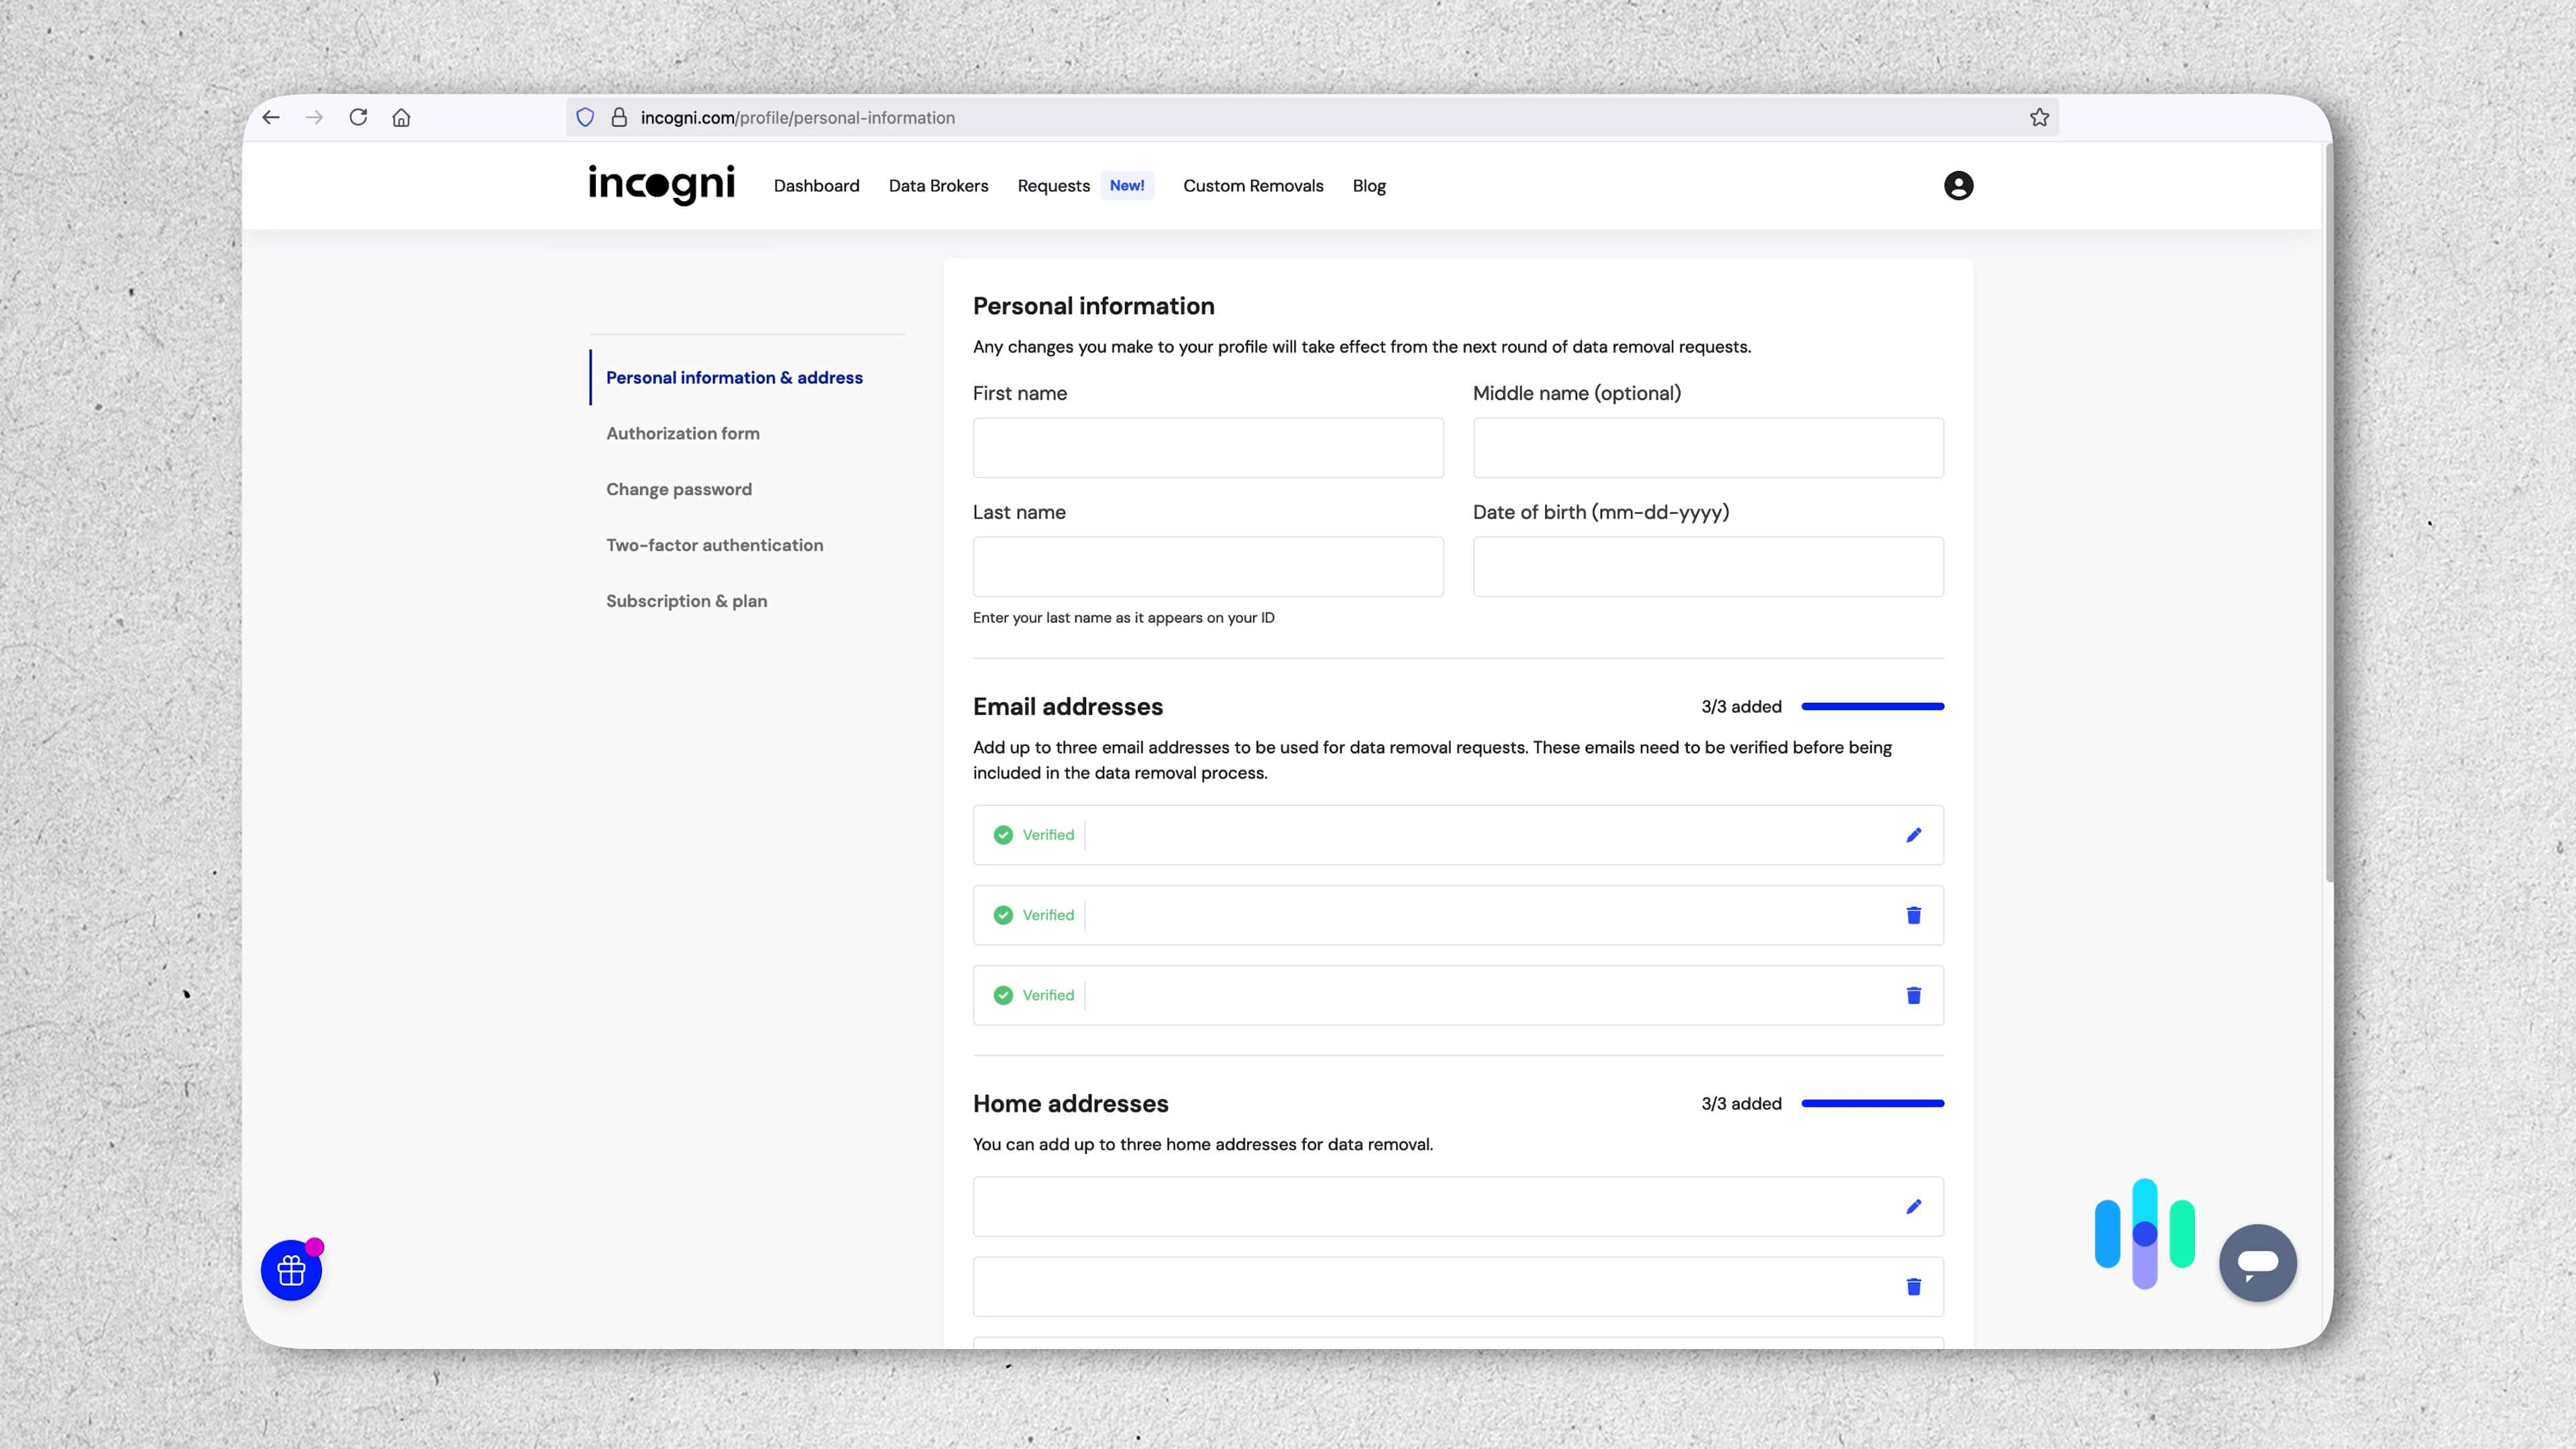Switch to the Data Brokers section

click(938, 186)
